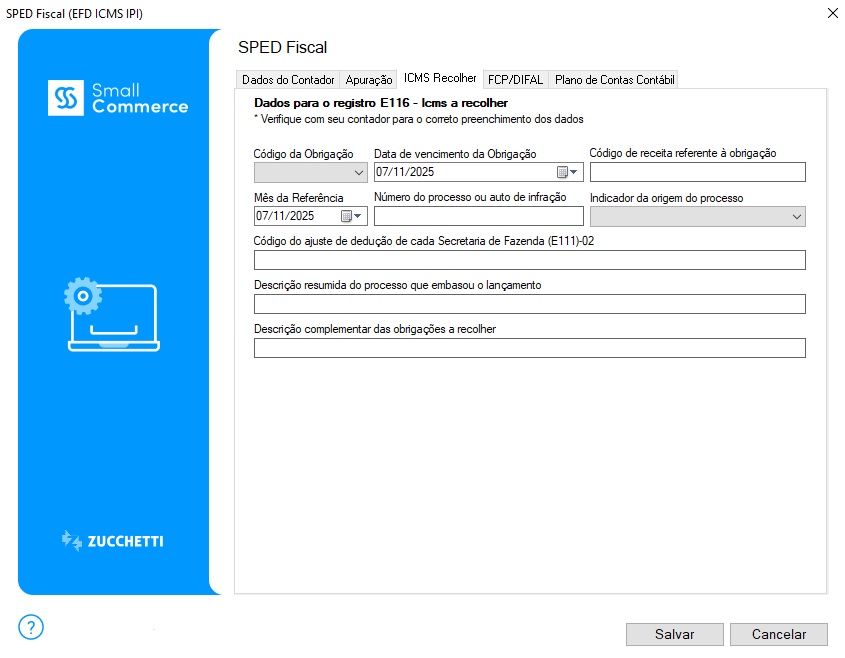Go to the FCP/DIFAL tab

[515, 80]
